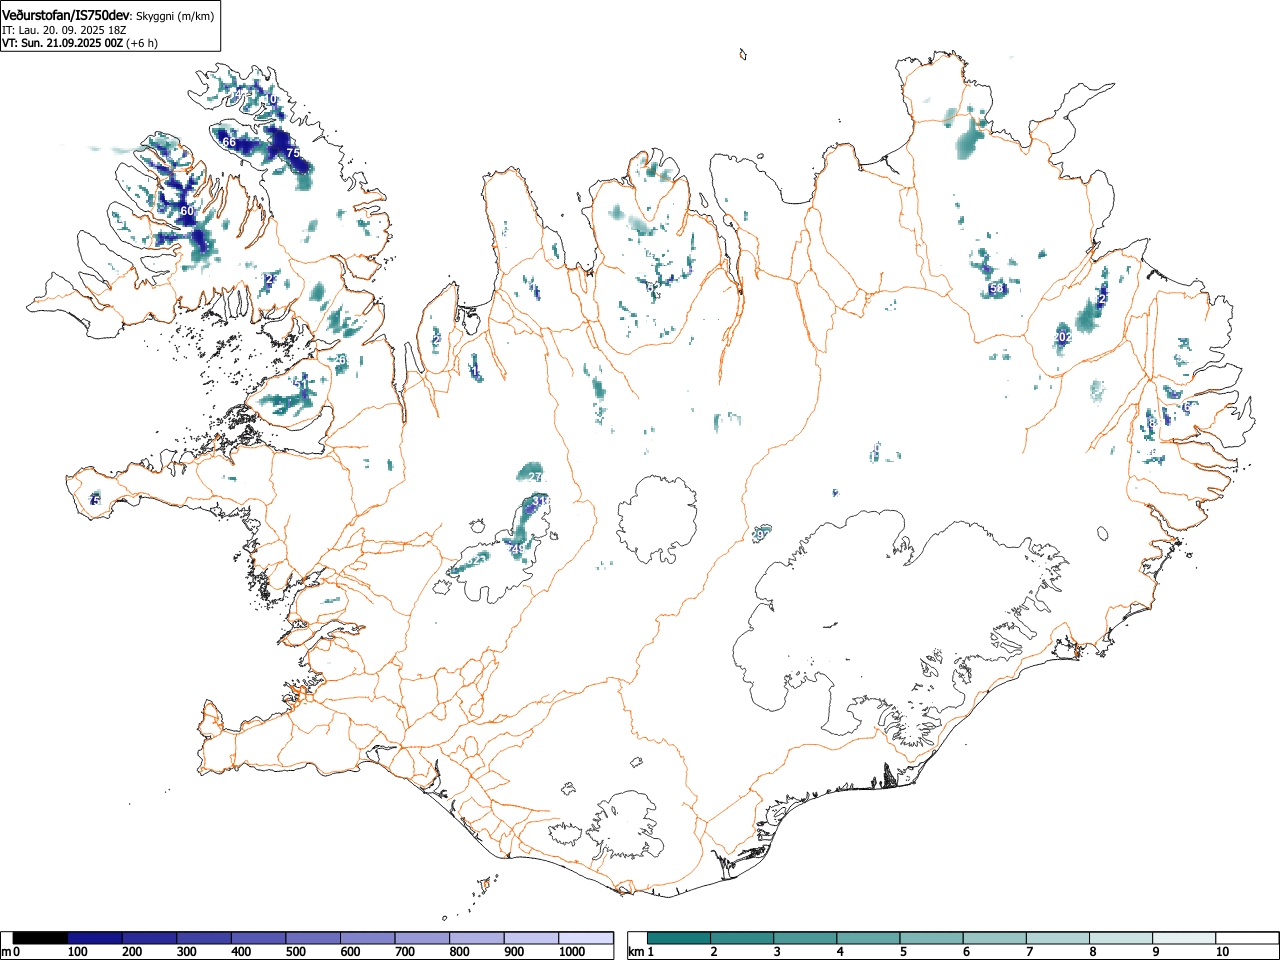Click the '5' tick on km legend
Image resolution: width=1280 pixels, height=960 pixels.
click(903, 952)
